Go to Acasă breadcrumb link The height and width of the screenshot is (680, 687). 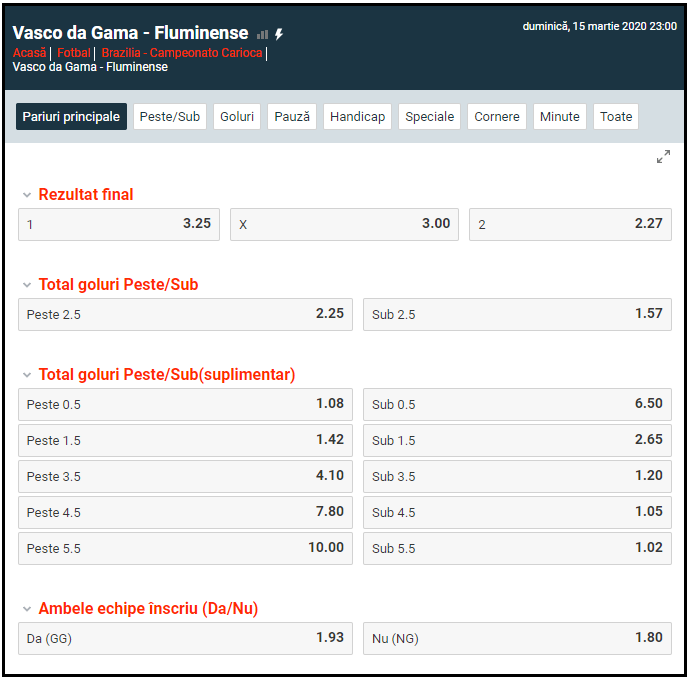[x=30, y=53]
